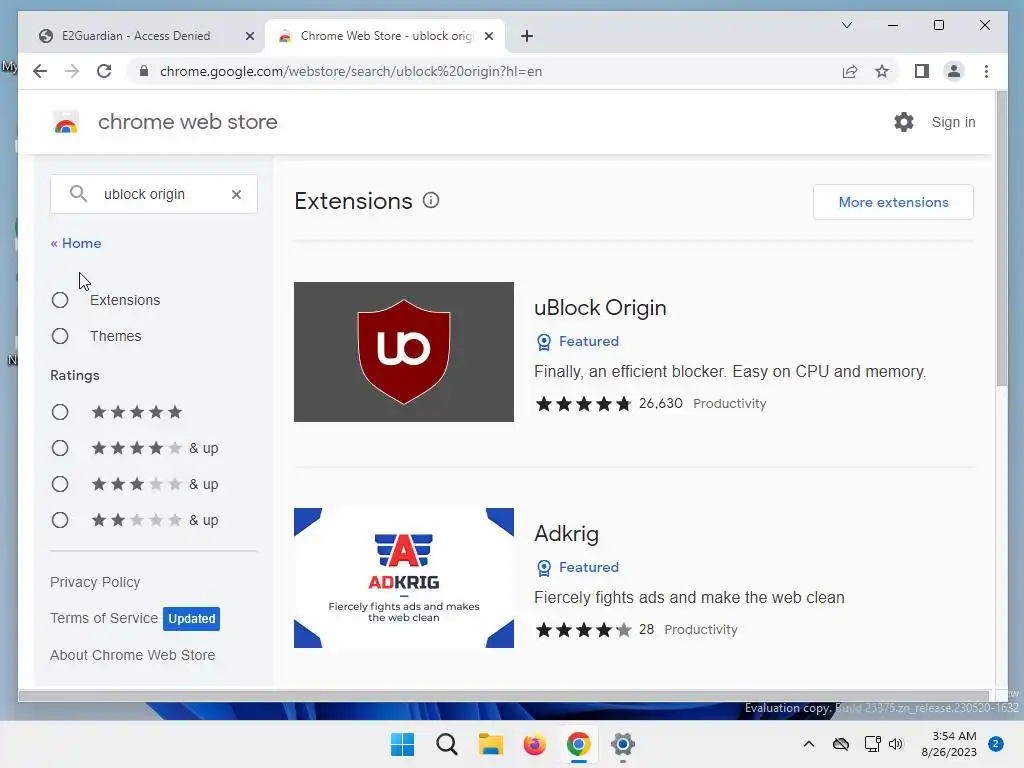The width and height of the screenshot is (1024, 768).
Task: Click the taskbar clock showing 3:54 AM
Action: tap(949, 744)
